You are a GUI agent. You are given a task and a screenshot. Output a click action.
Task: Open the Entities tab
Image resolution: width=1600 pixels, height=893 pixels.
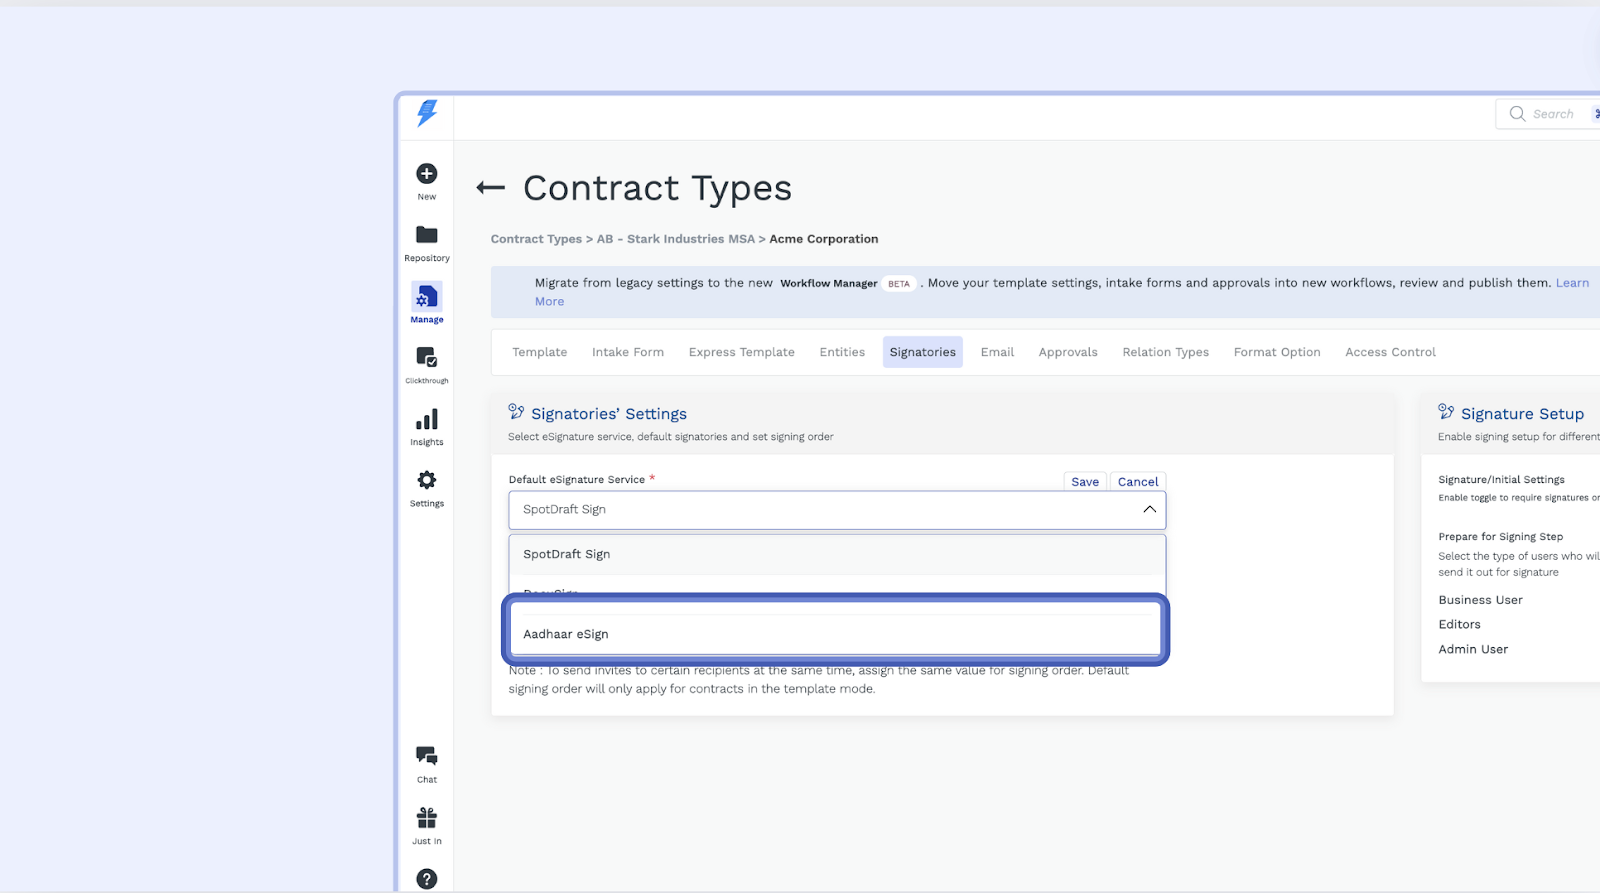(842, 352)
